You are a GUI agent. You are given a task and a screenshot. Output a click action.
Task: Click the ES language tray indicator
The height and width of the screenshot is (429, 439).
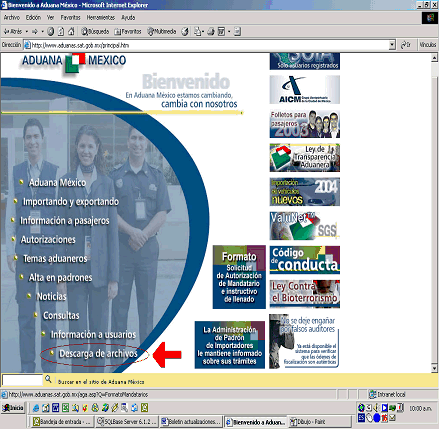click(x=361, y=418)
